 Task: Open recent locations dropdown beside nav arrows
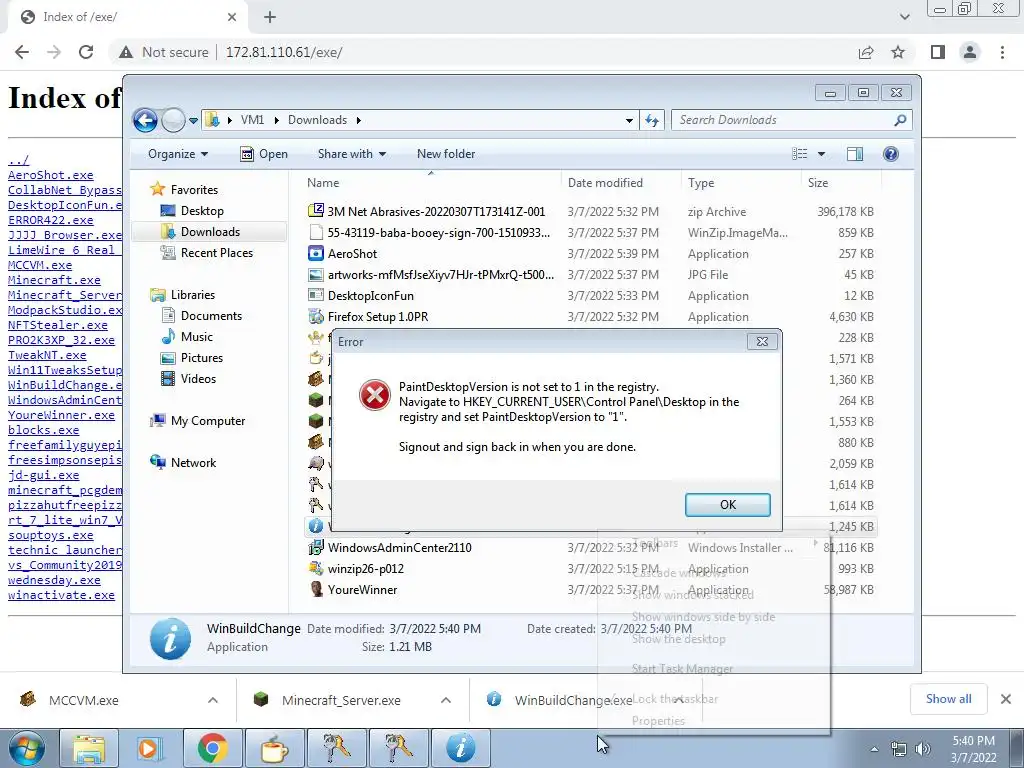click(193, 121)
